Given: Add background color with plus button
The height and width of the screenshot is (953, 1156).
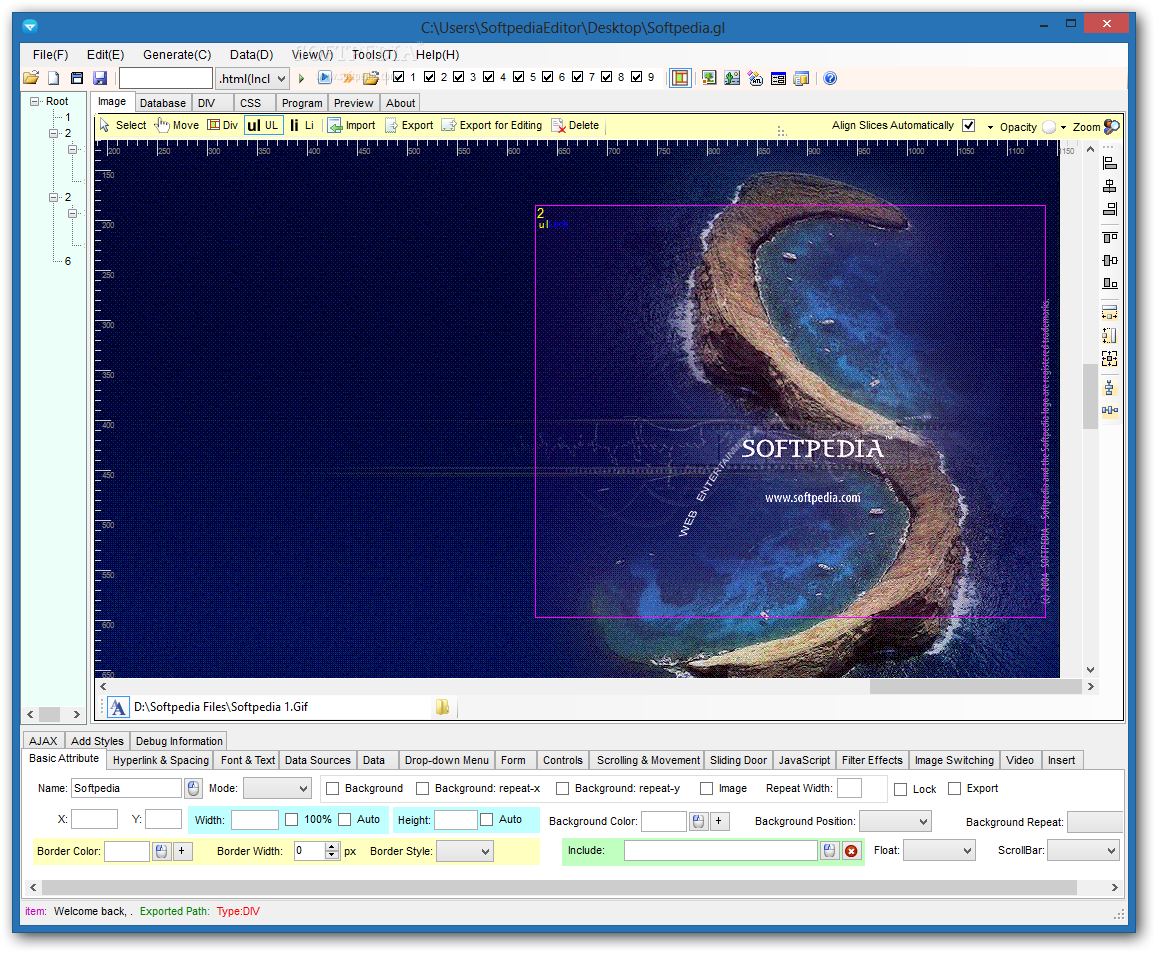Looking at the screenshot, I should tap(719, 821).
